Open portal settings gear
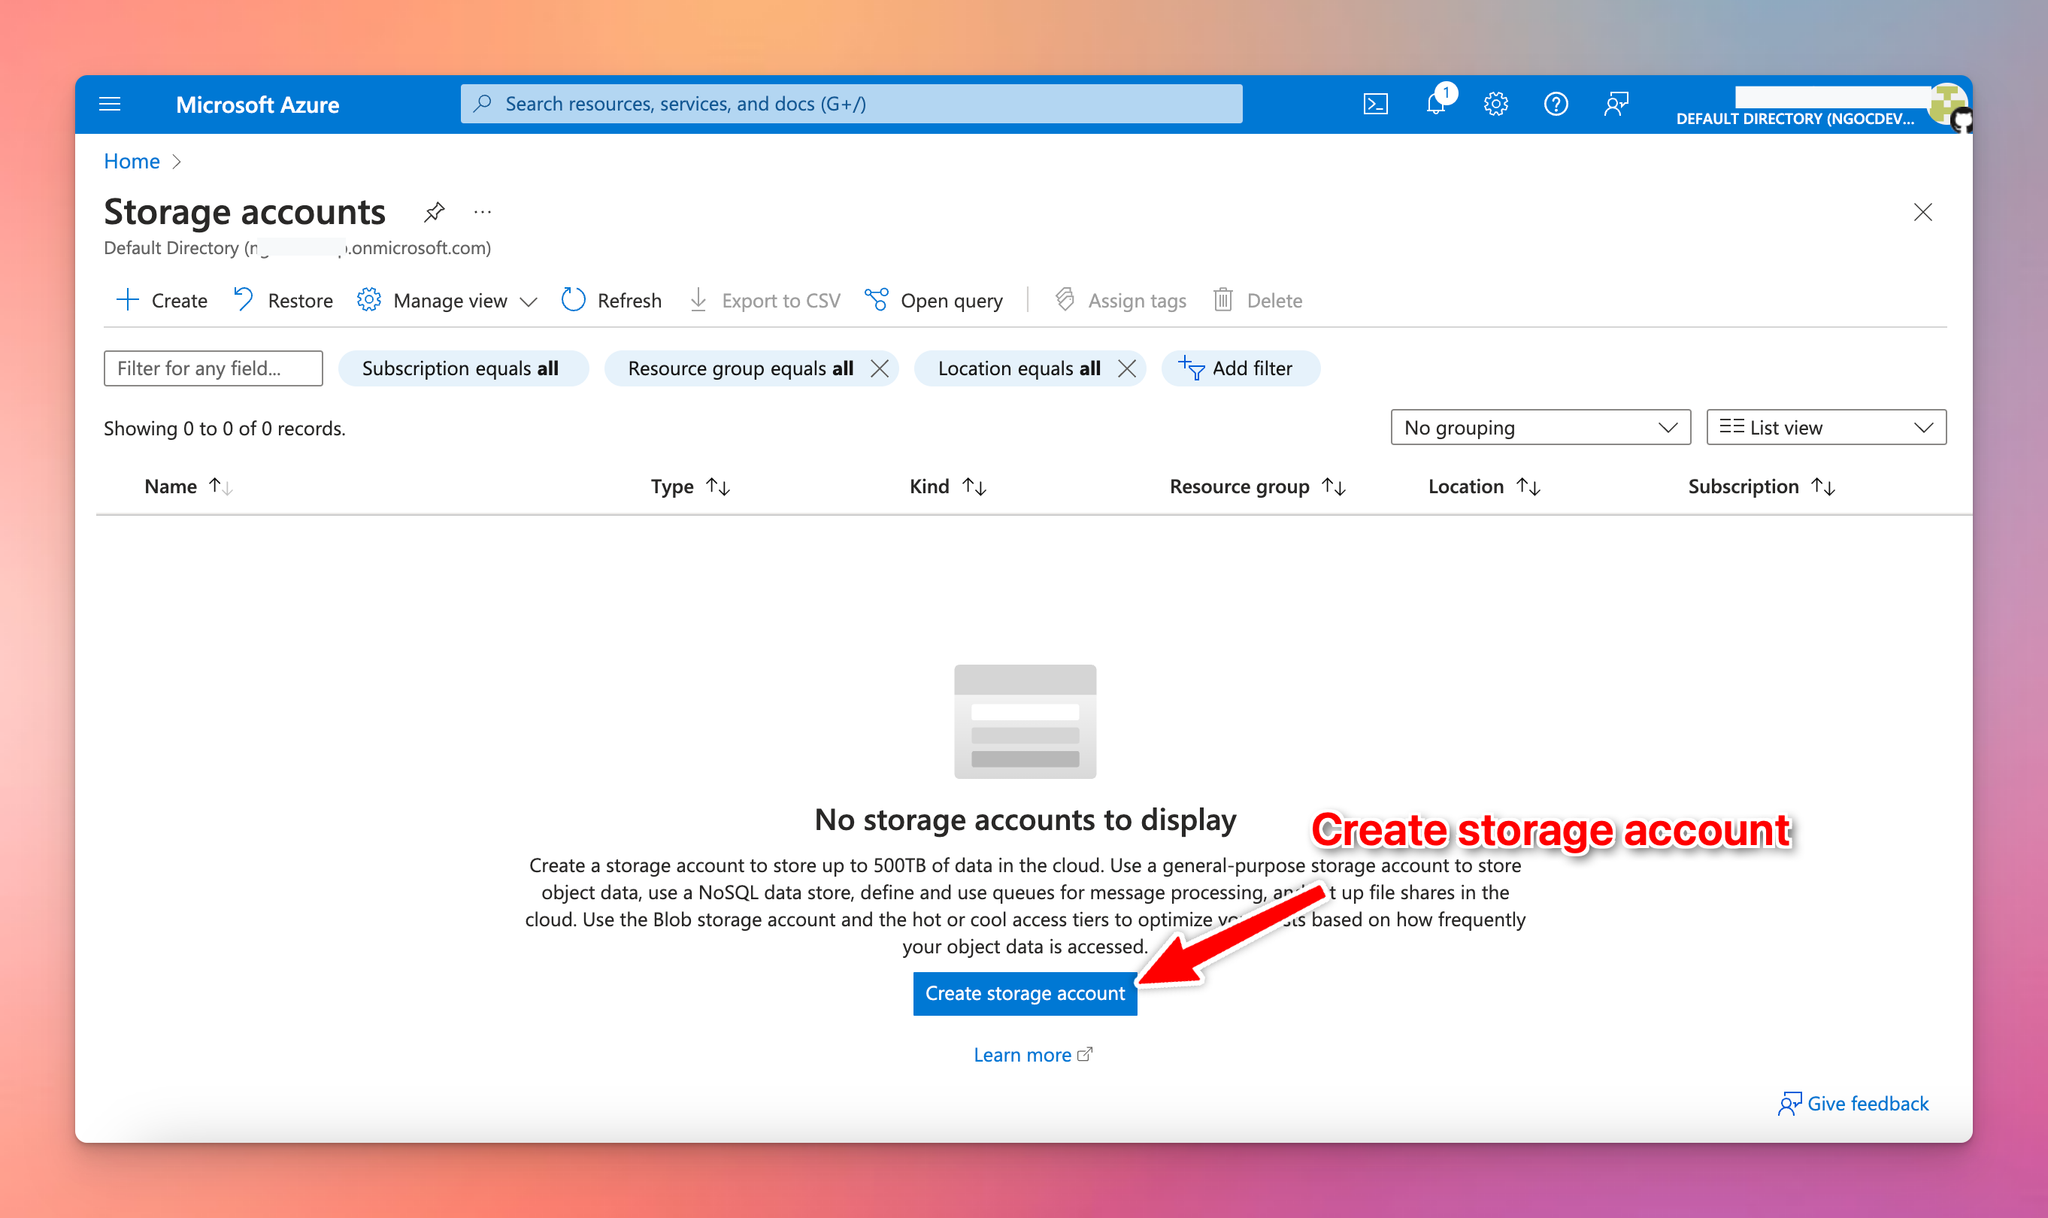The height and width of the screenshot is (1218, 2048). (x=1496, y=104)
